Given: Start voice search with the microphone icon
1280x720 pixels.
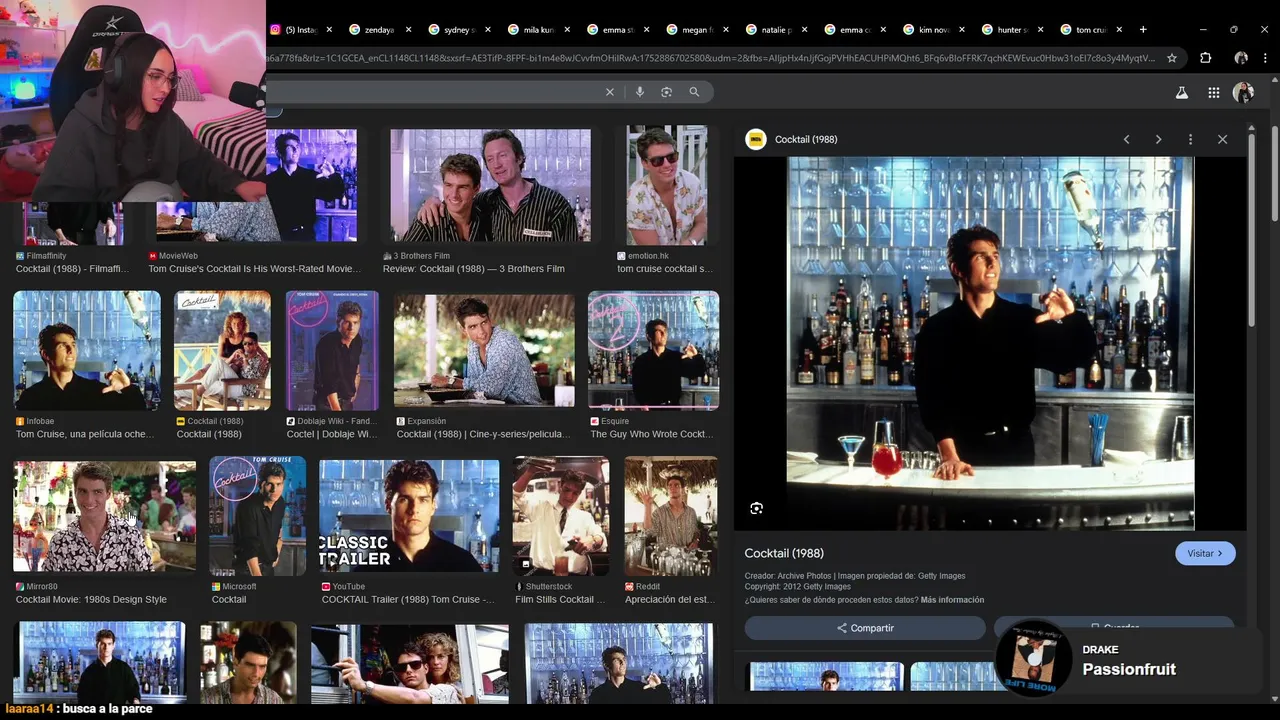Looking at the screenshot, I should pos(640,92).
